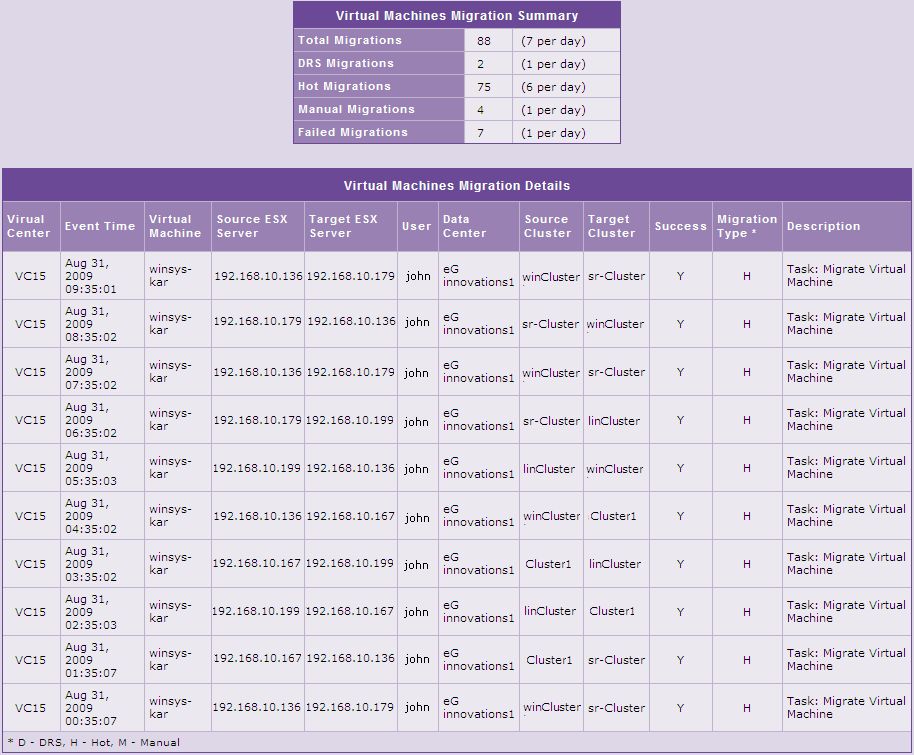Click the Failed Migrations count 7

pyautogui.click(x=480, y=133)
